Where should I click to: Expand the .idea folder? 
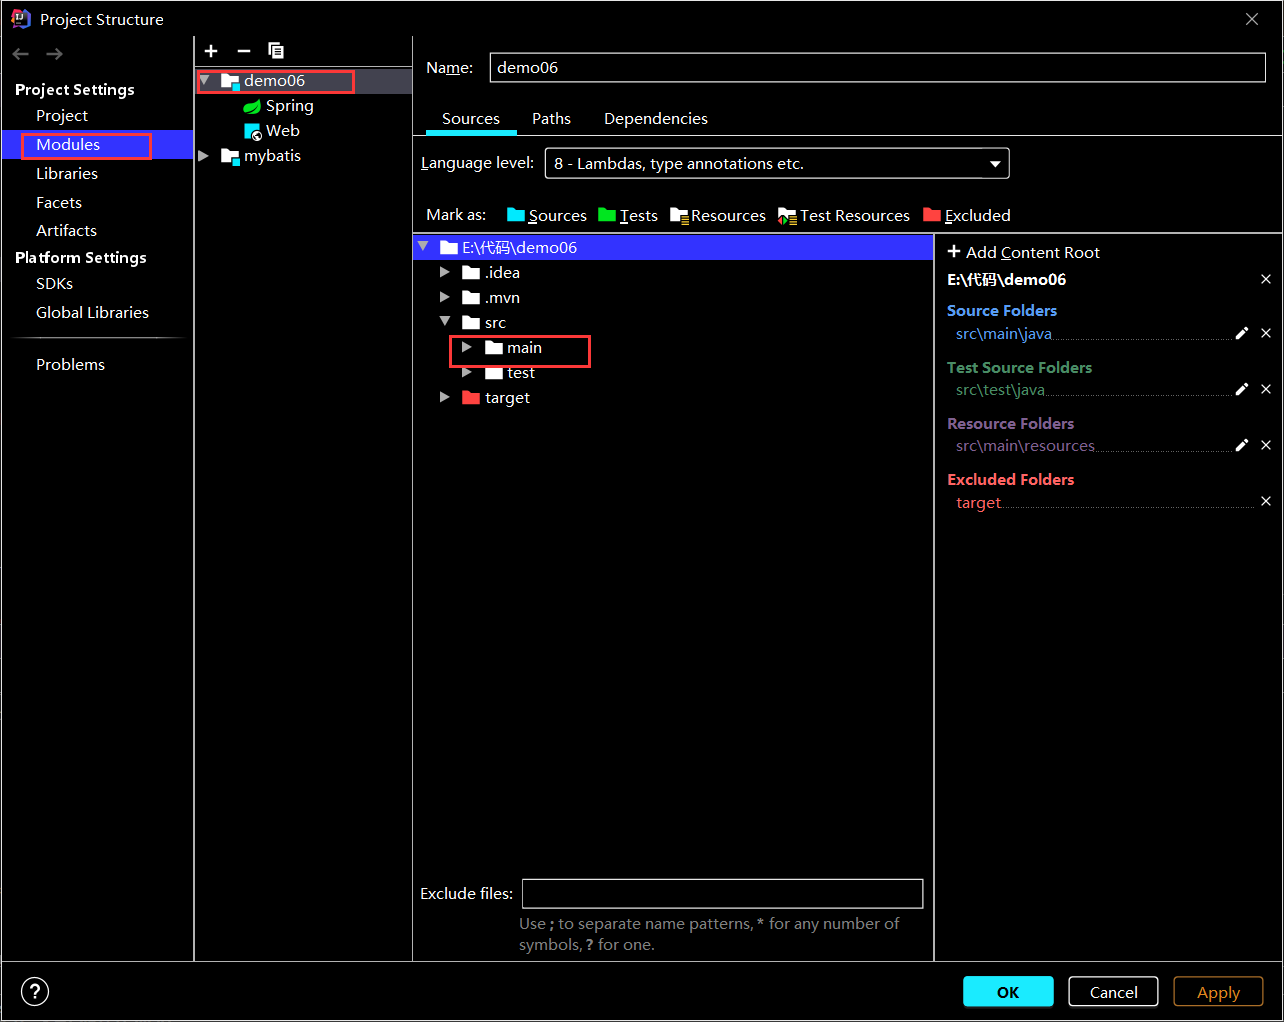tap(445, 272)
